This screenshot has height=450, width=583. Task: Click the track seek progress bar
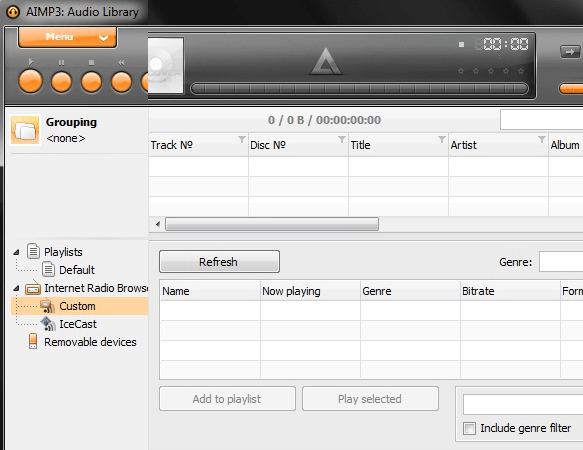(x=359, y=89)
